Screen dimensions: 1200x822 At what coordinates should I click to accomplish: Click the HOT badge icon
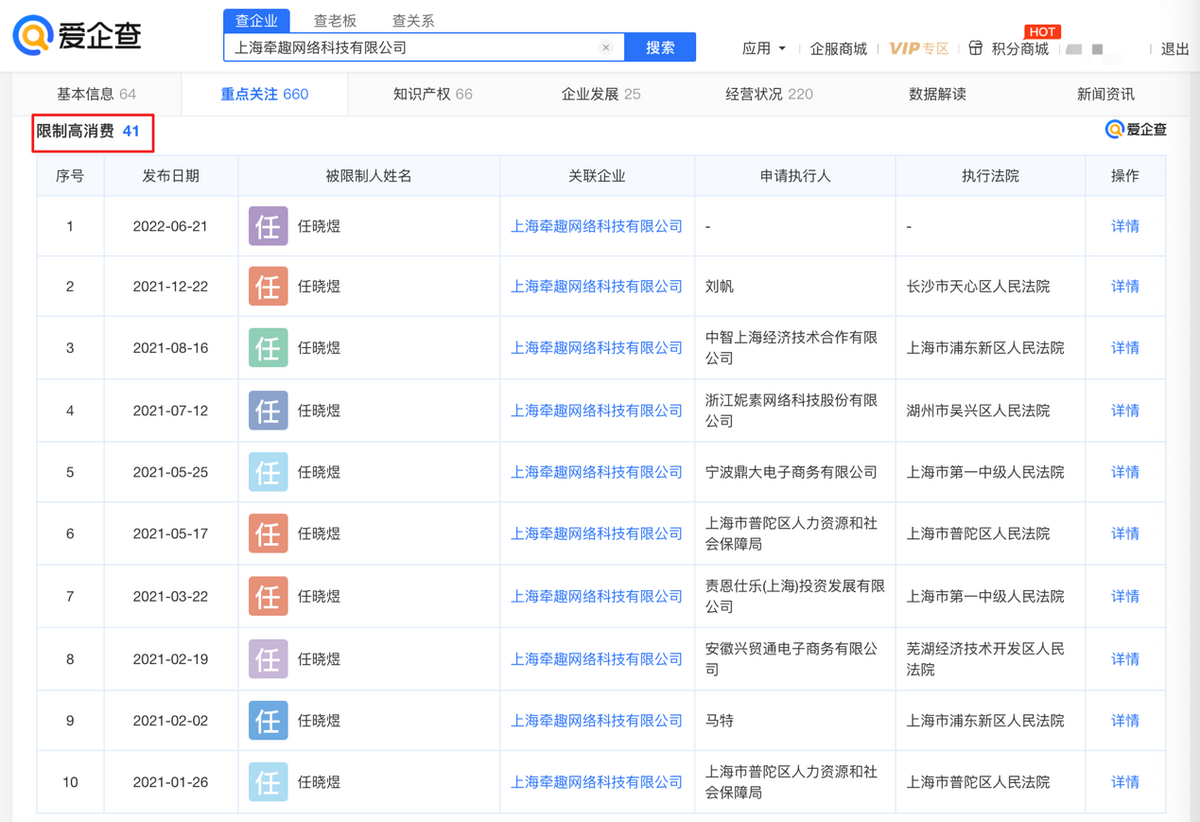pos(1042,31)
